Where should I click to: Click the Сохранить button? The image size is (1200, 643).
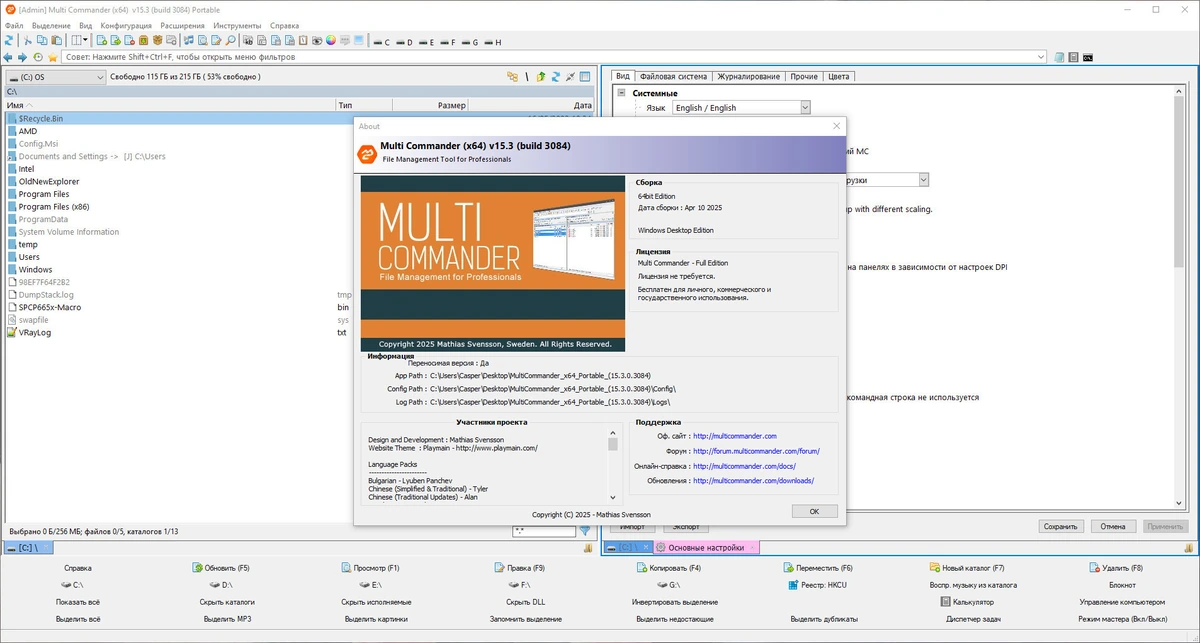click(x=1060, y=526)
